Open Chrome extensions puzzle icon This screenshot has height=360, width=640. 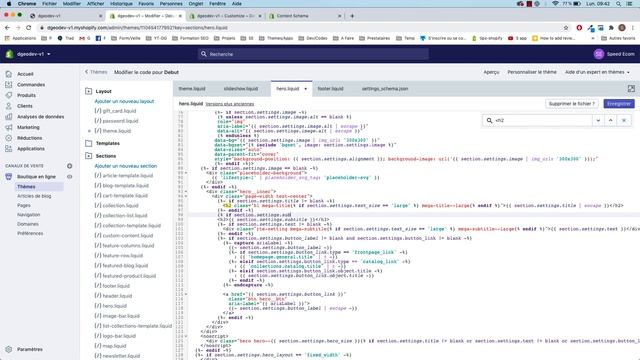click(x=611, y=28)
